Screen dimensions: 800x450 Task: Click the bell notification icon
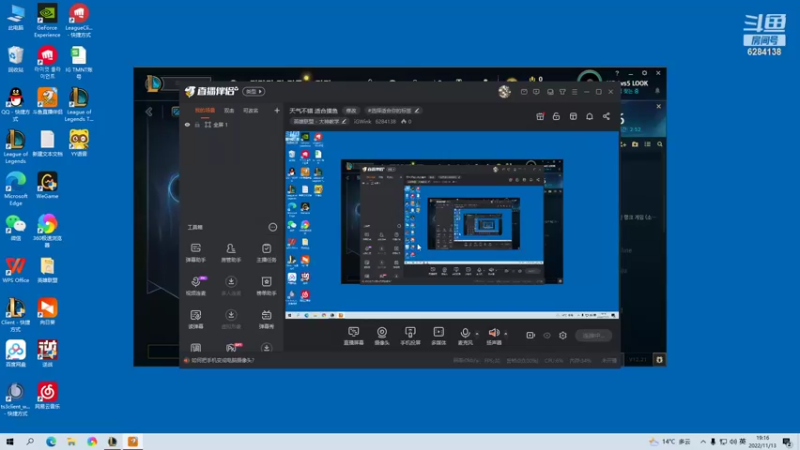coord(589,116)
